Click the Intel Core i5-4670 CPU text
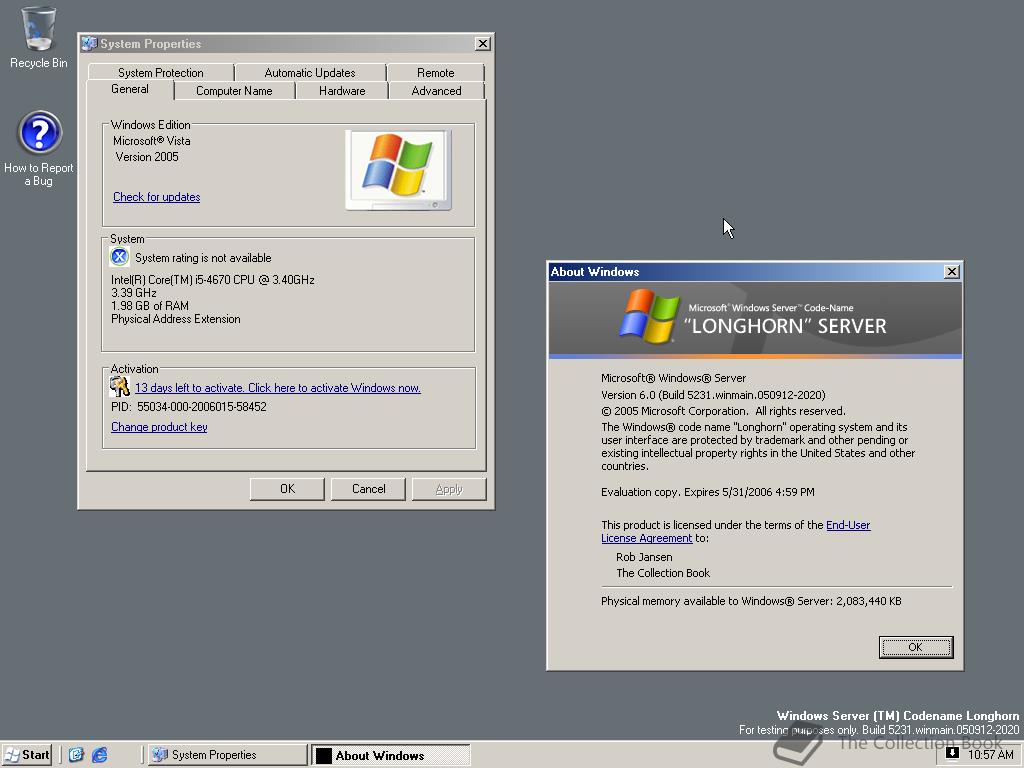Image resolution: width=1024 pixels, height=768 pixels. tap(213, 280)
